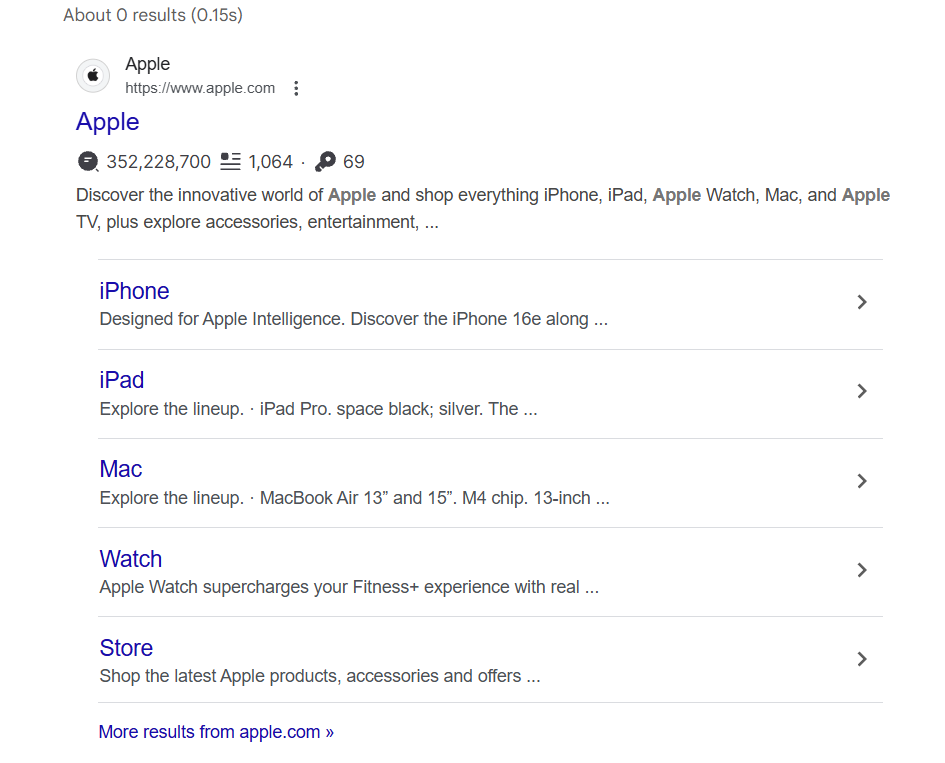The width and height of the screenshot is (945, 763).
Task: Open the three-dot menu beside apple.com URL
Action: pyautogui.click(x=296, y=89)
